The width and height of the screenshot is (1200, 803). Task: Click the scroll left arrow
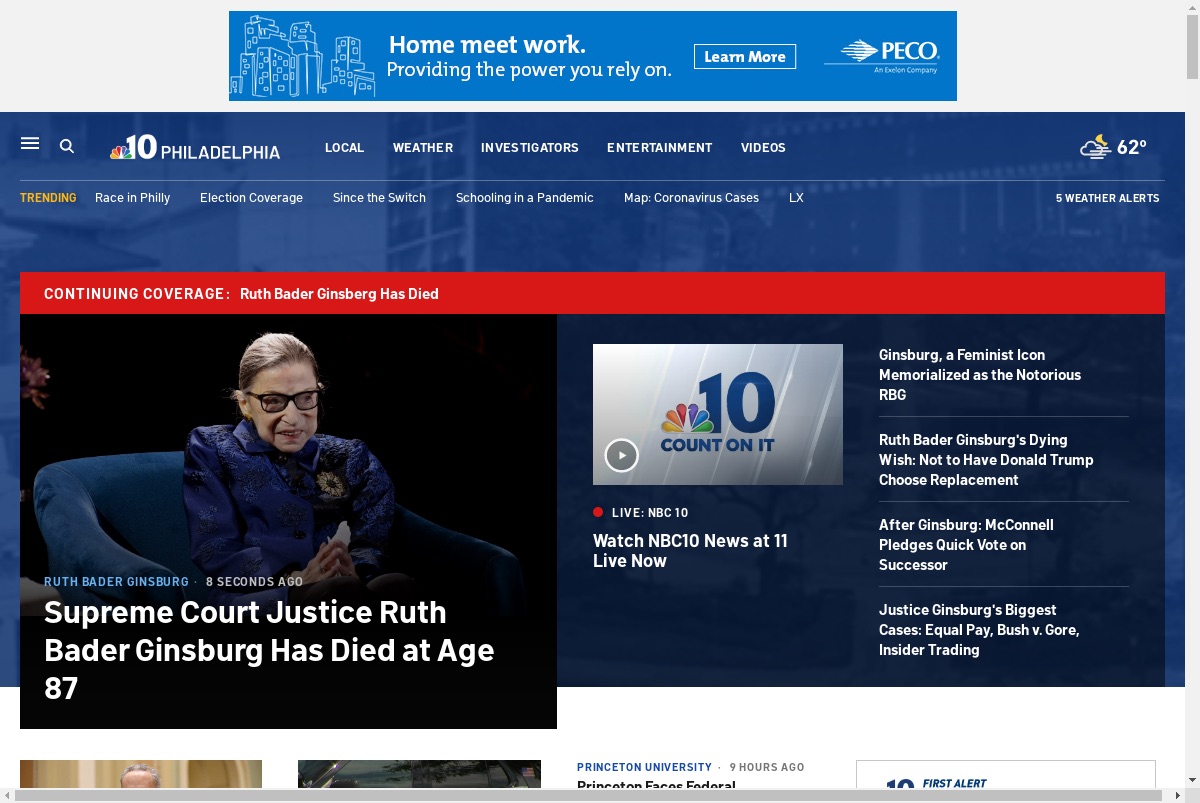coord(7,795)
